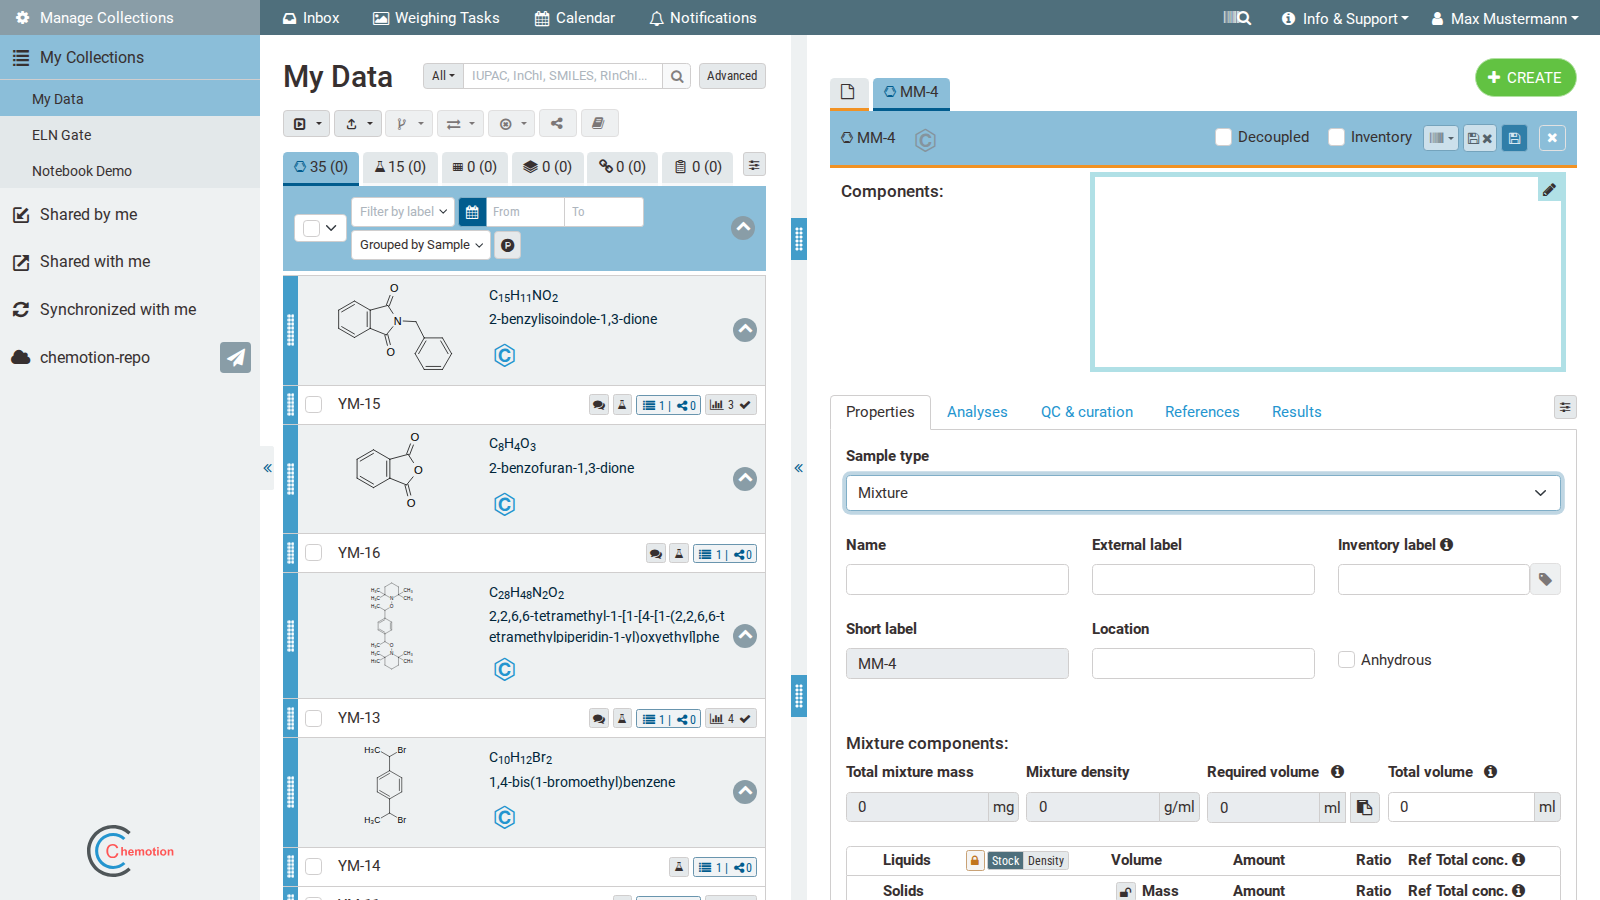This screenshot has width=1600, height=900.
Task: Open the blank document tab icon
Action: tap(848, 92)
